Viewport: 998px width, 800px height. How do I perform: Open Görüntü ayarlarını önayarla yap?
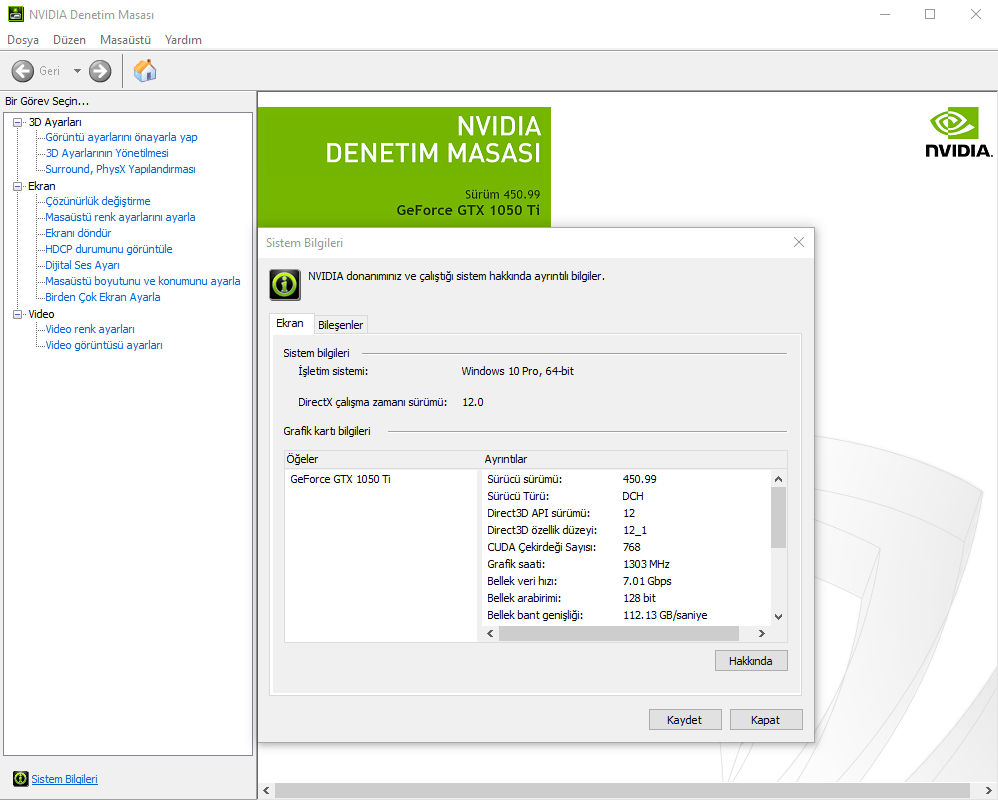point(121,137)
